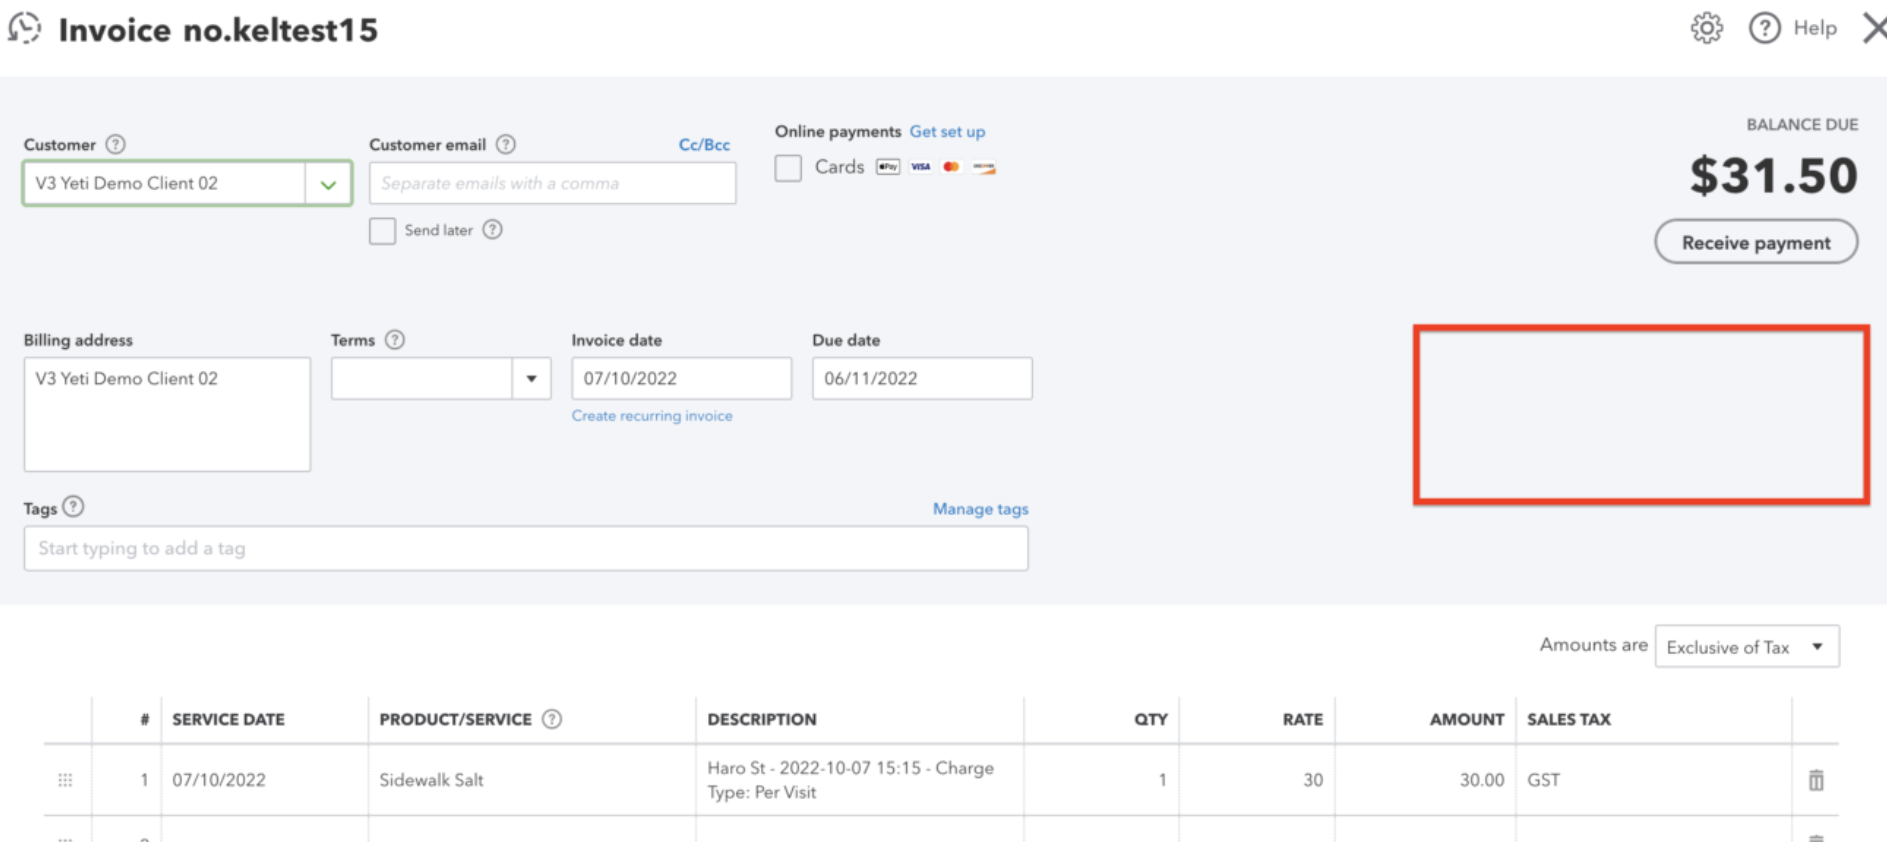
Task: Click into the Customer email field
Action: coord(553,184)
